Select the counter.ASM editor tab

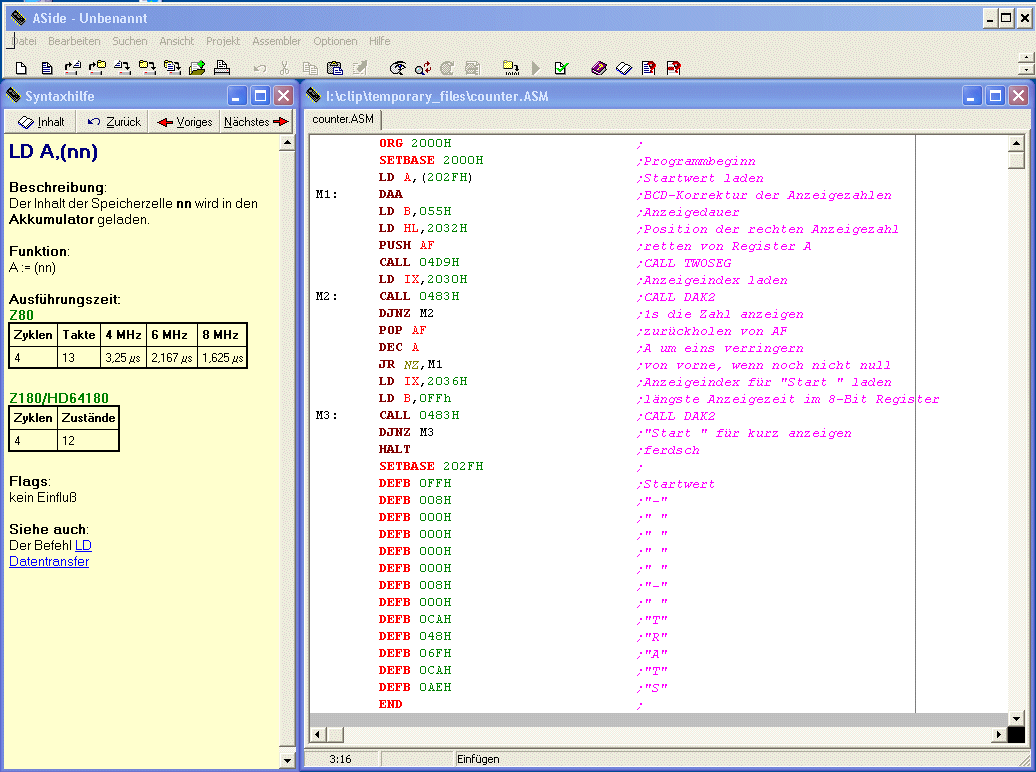pyautogui.click(x=343, y=119)
